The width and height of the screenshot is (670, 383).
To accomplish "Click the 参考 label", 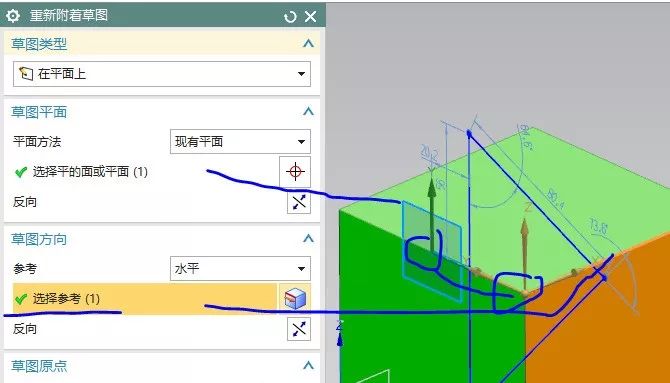I will pos(25,269).
